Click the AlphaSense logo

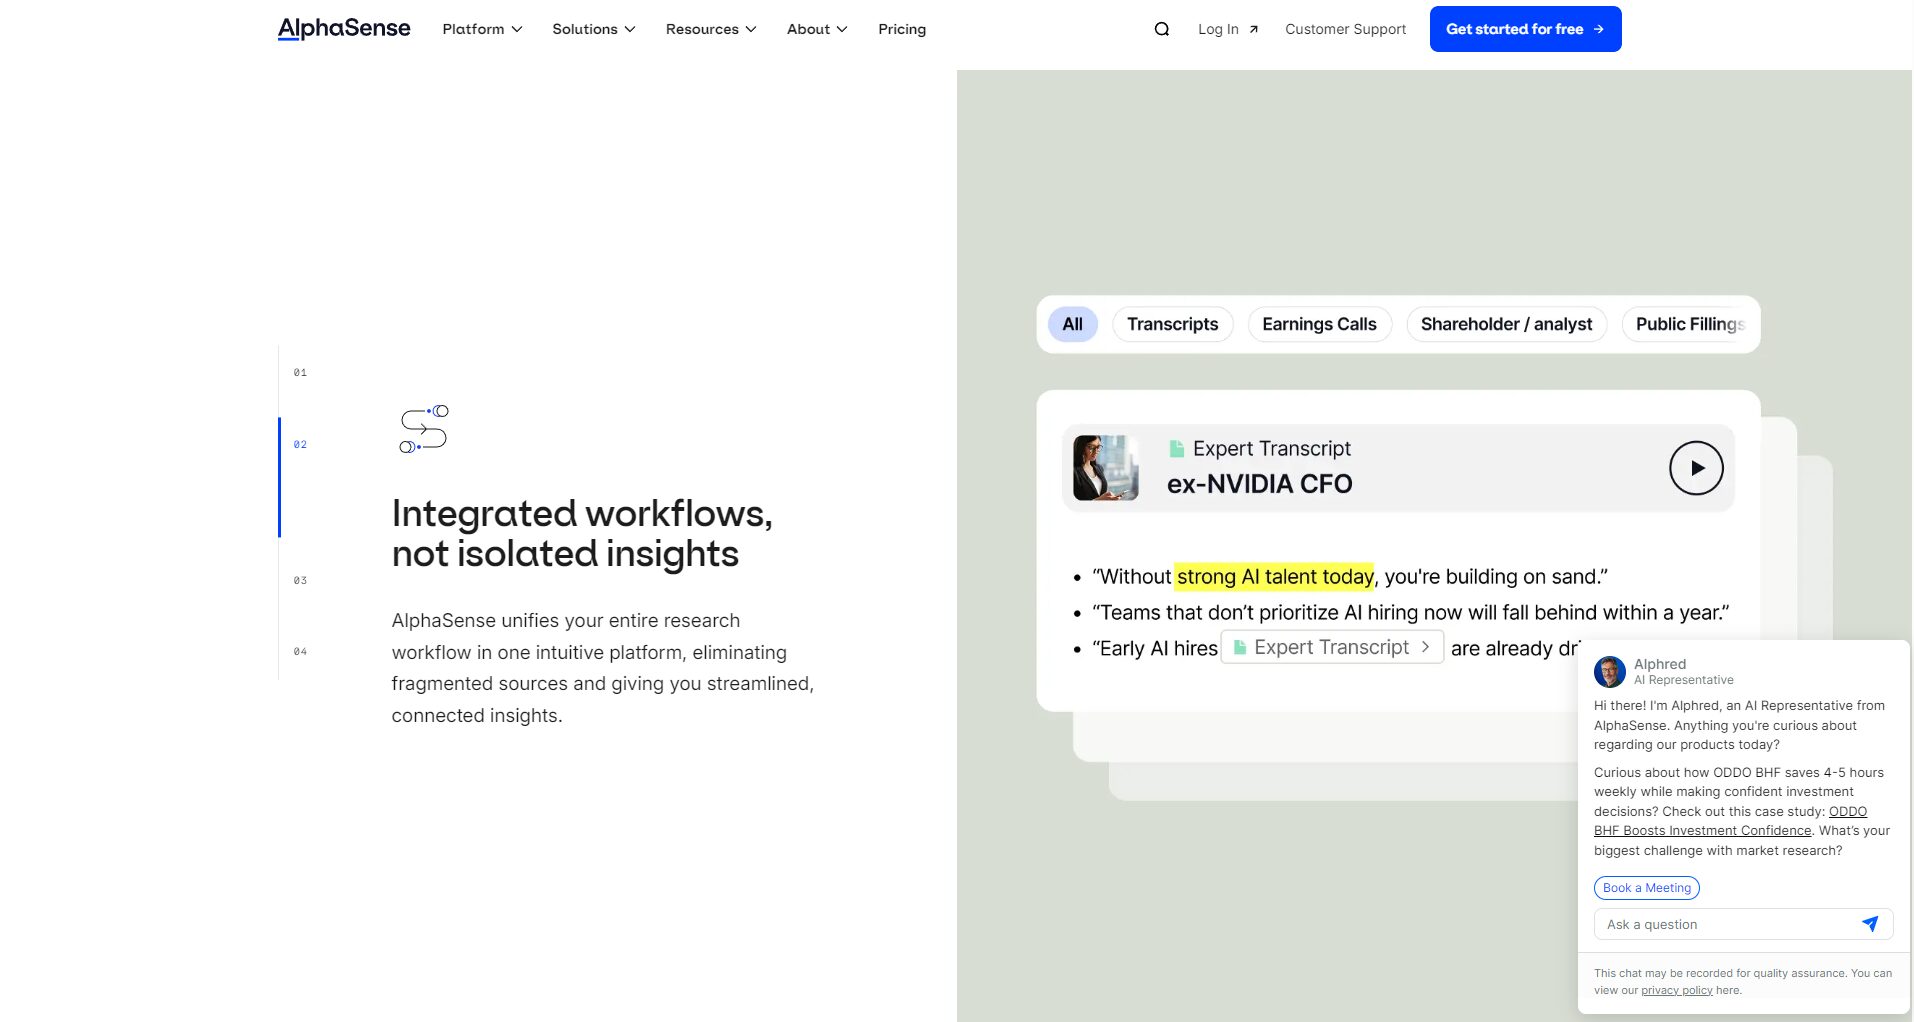[344, 29]
